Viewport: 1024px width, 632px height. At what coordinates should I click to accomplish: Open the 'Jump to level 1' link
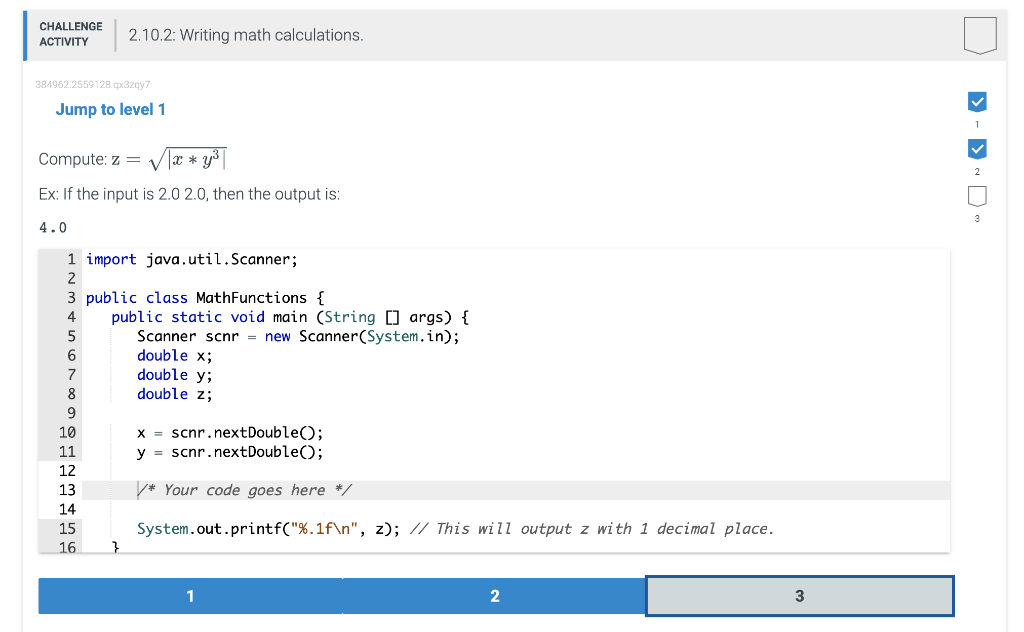111,110
